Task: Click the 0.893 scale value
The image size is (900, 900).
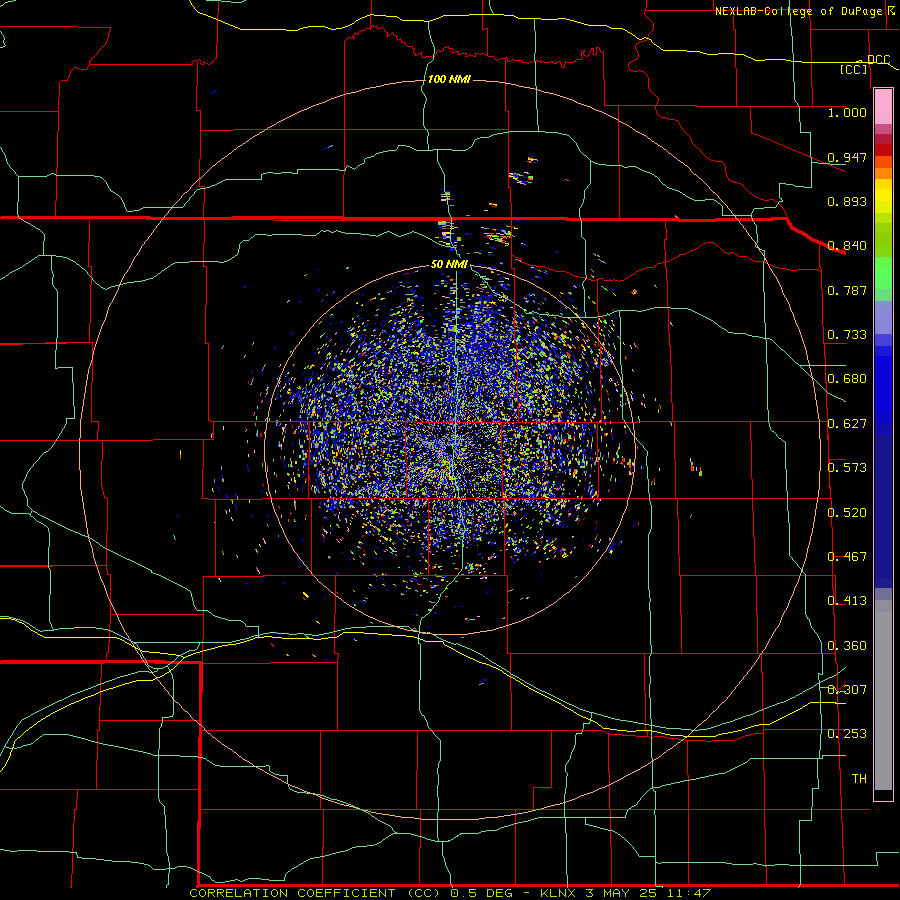Action: 847,201
